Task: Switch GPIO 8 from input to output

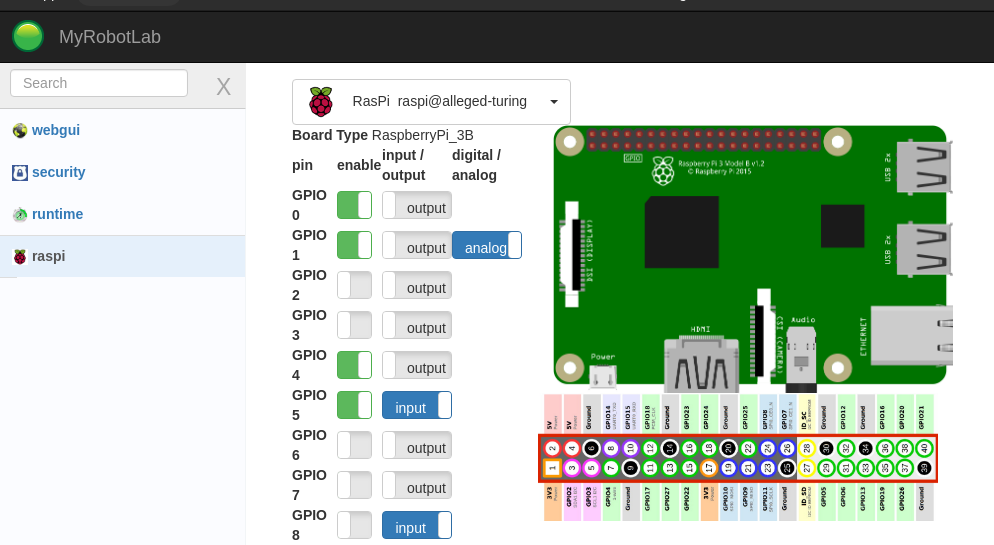Action: (x=417, y=525)
